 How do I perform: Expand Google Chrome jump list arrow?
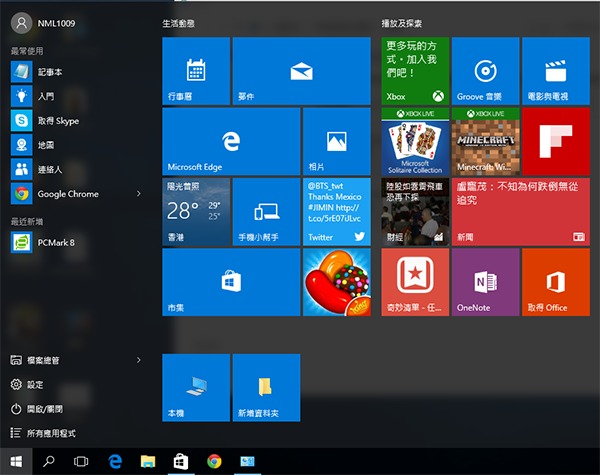point(139,194)
